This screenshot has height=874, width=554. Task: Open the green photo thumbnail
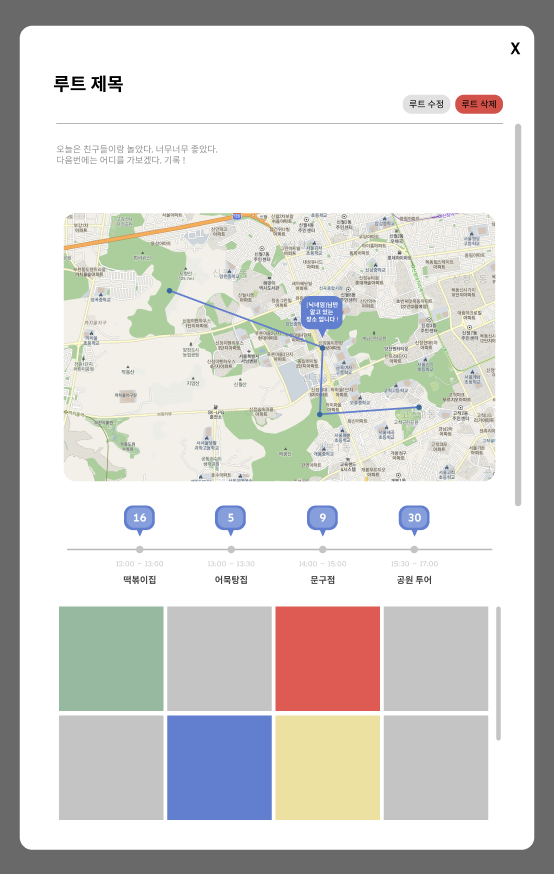pyautogui.click(x=111, y=659)
